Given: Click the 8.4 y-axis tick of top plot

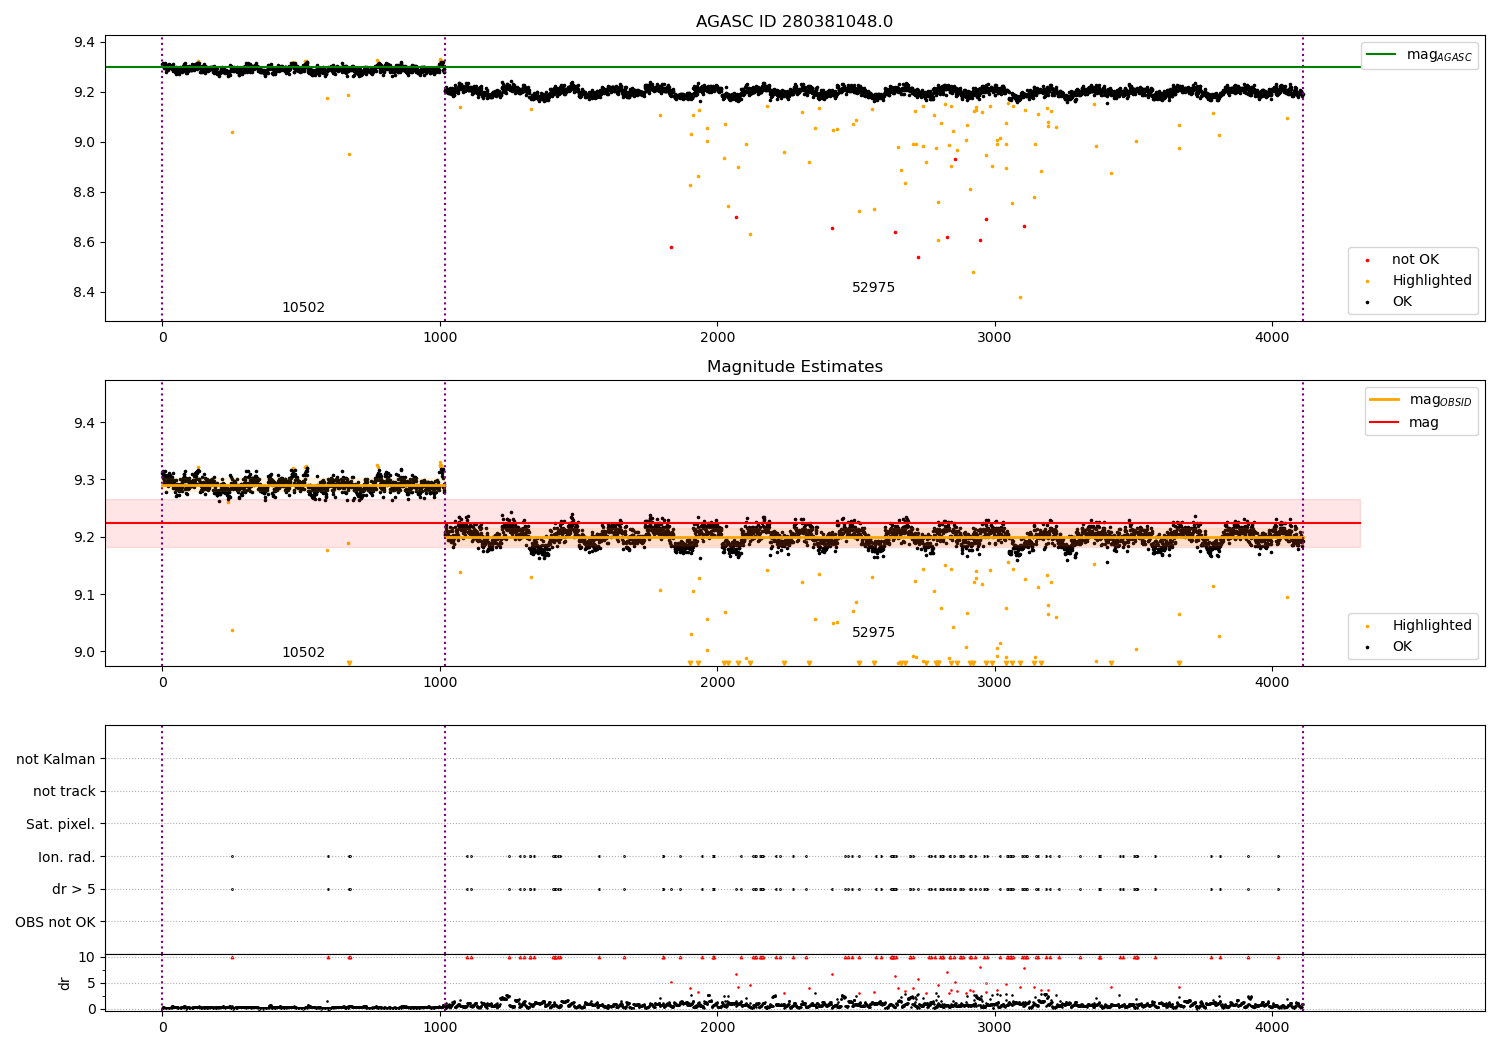Looking at the screenshot, I should tap(84, 293).
